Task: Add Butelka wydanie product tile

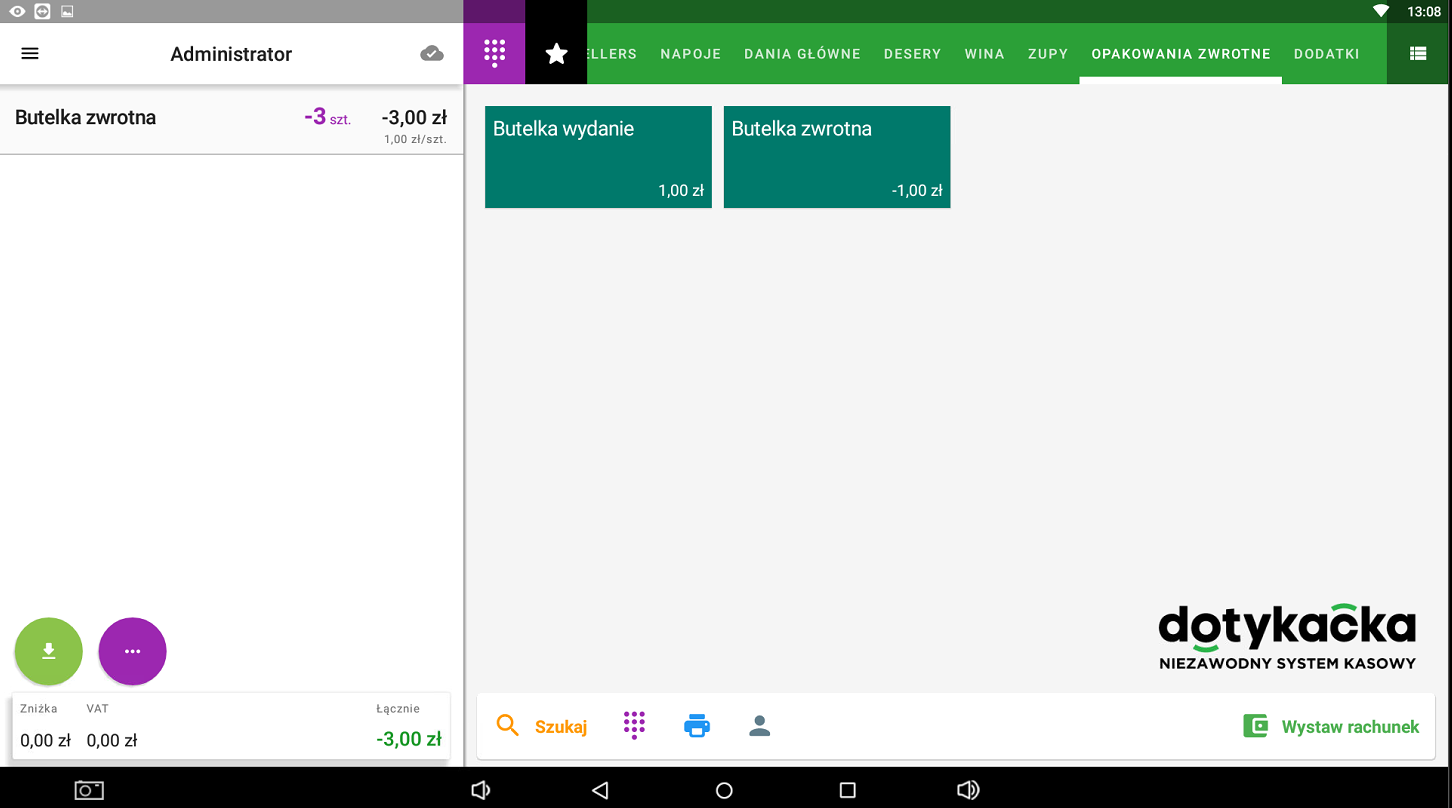Action: [598, 157]
